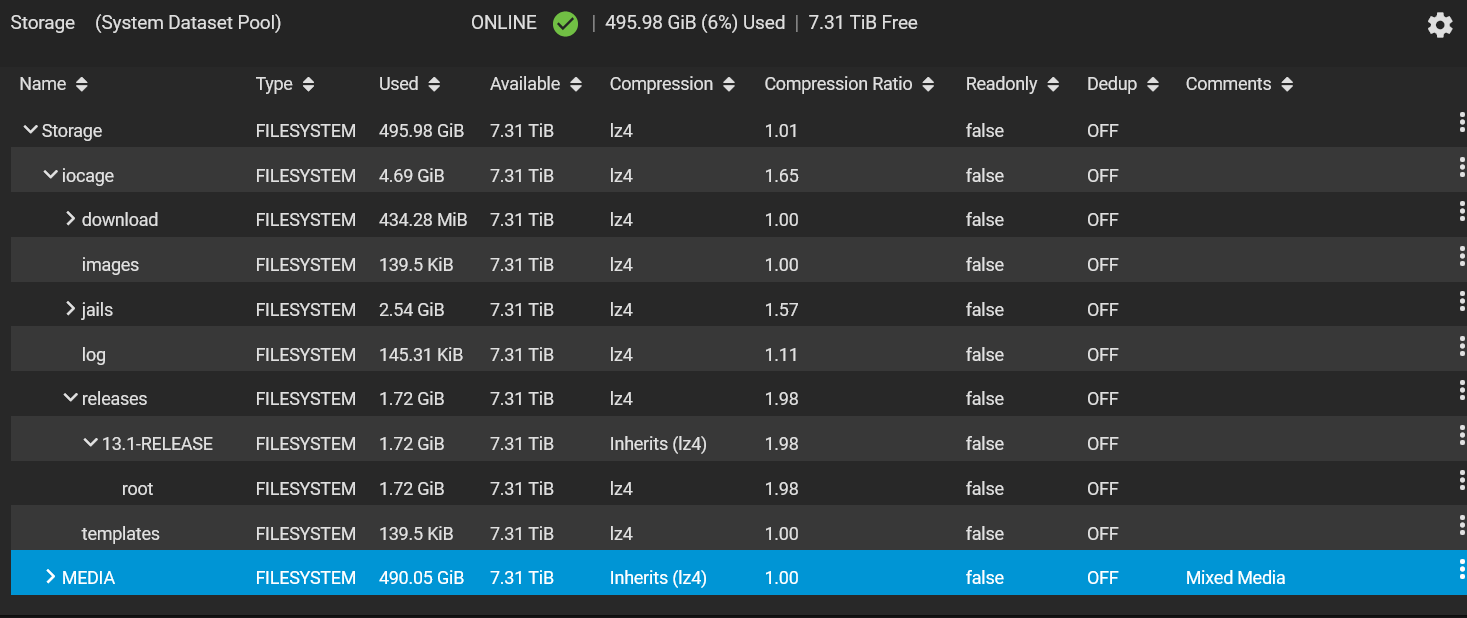
Task: Collapse the 13.1-RELEASE dataset
Action: [90, 443]
